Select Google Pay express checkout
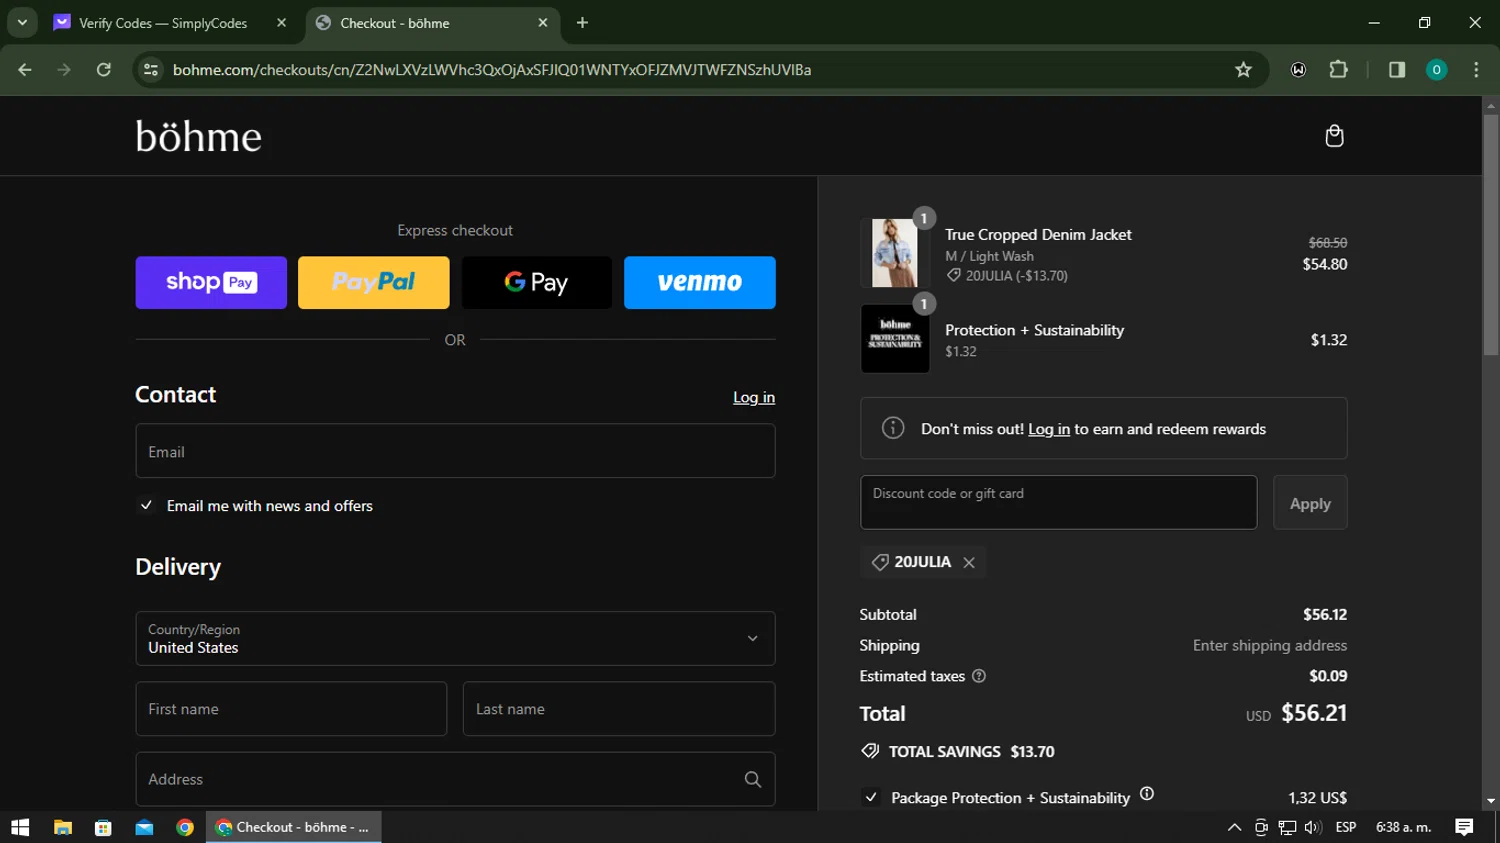Screen dimensions: 1500x843 click(536, 282)
